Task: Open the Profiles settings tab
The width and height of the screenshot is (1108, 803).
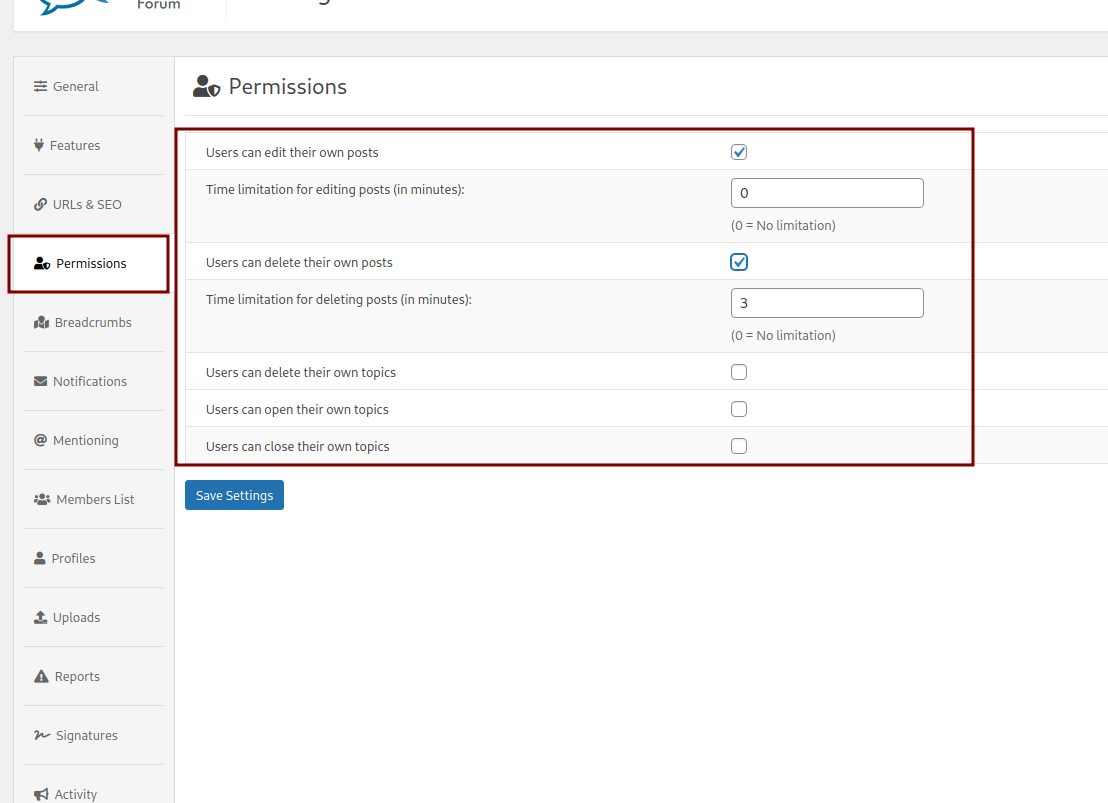Action: 73,558
